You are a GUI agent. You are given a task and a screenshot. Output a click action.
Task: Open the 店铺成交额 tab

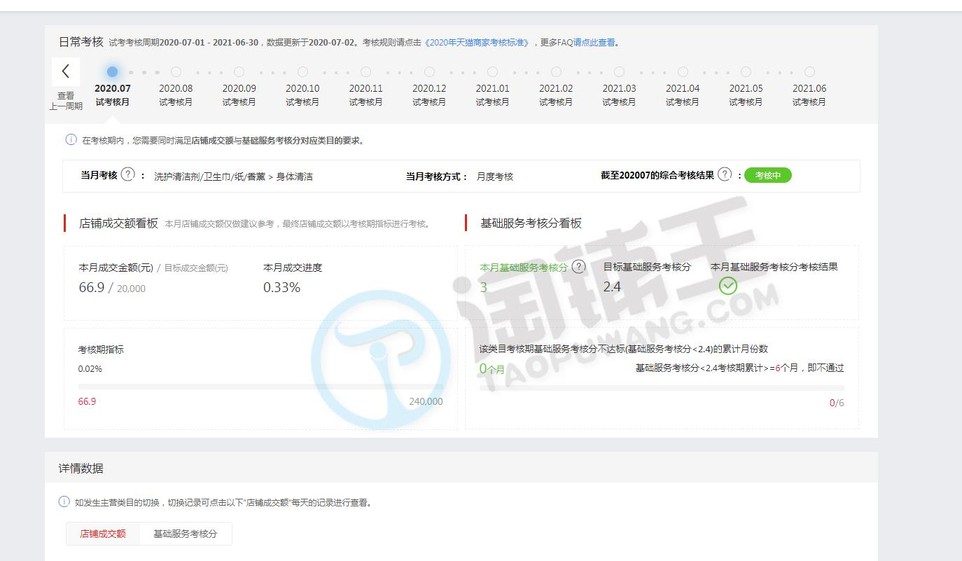click(x=102, y=534)
